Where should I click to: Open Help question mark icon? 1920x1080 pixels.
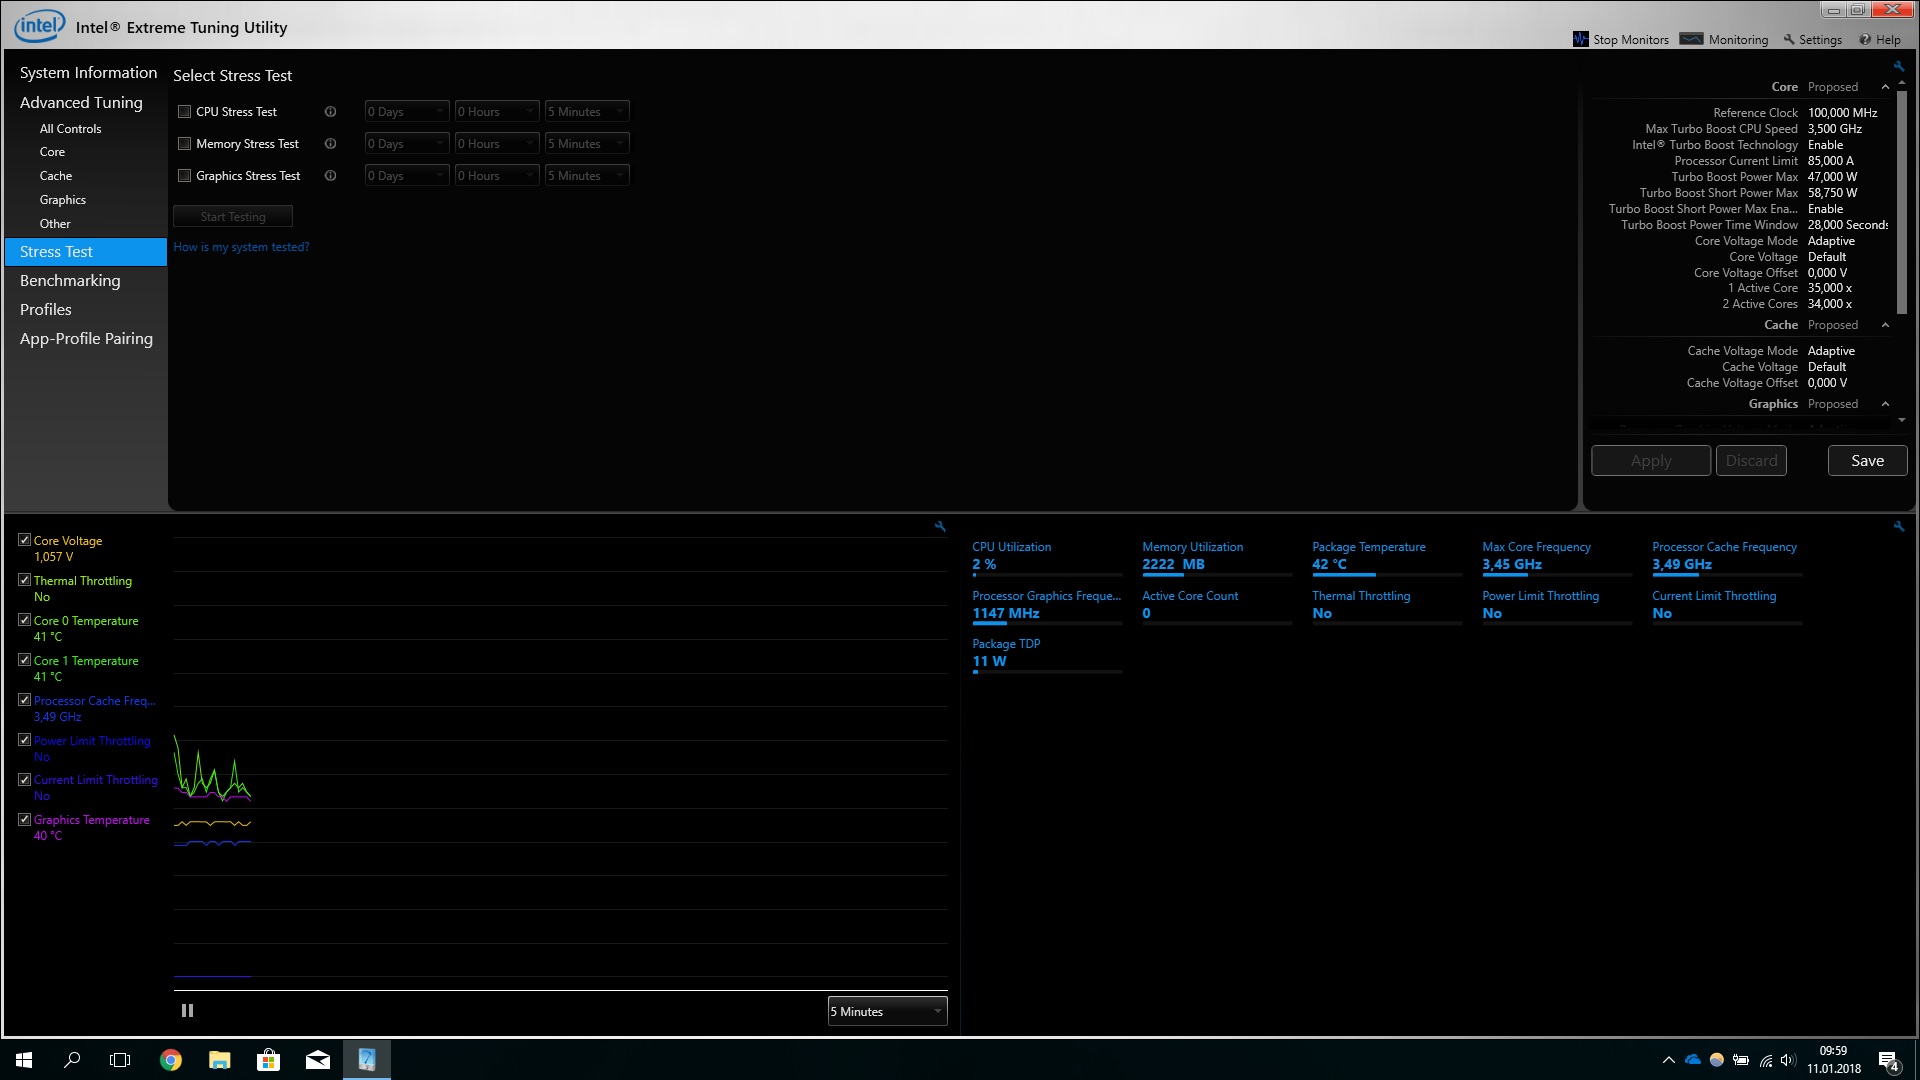tap(1865, 40)
